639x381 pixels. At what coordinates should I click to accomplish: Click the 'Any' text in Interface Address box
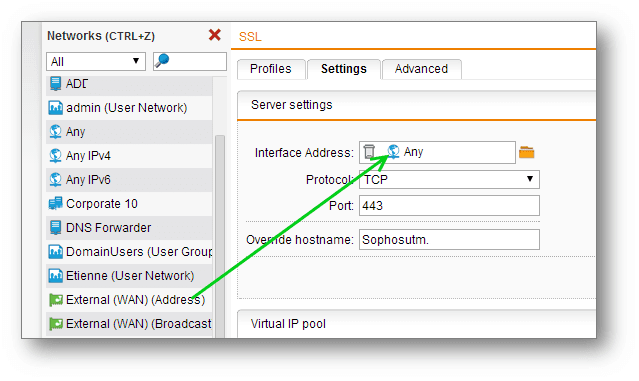413,152
